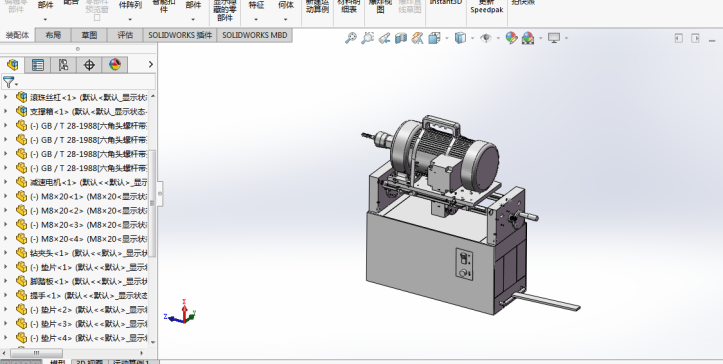Open the View Orientation dropdown arrow
Screen dimensions: 723x364
coord(447,38)
